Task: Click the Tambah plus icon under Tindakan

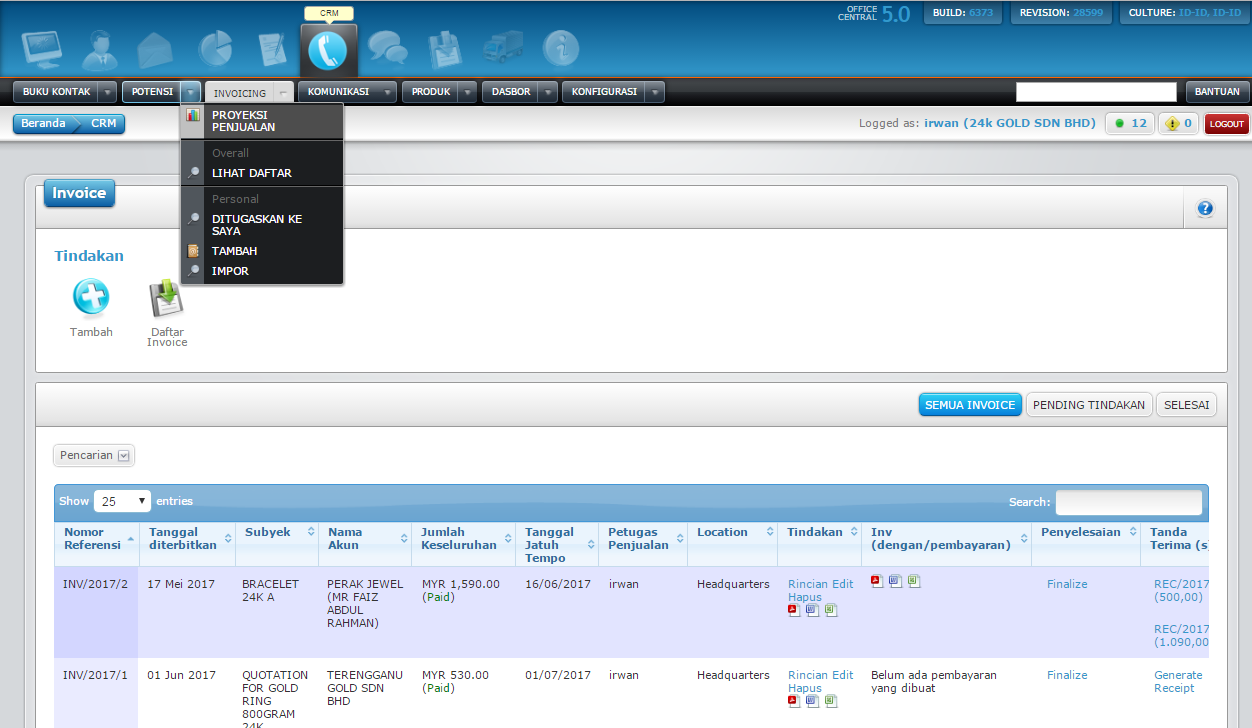Action: 91,297
